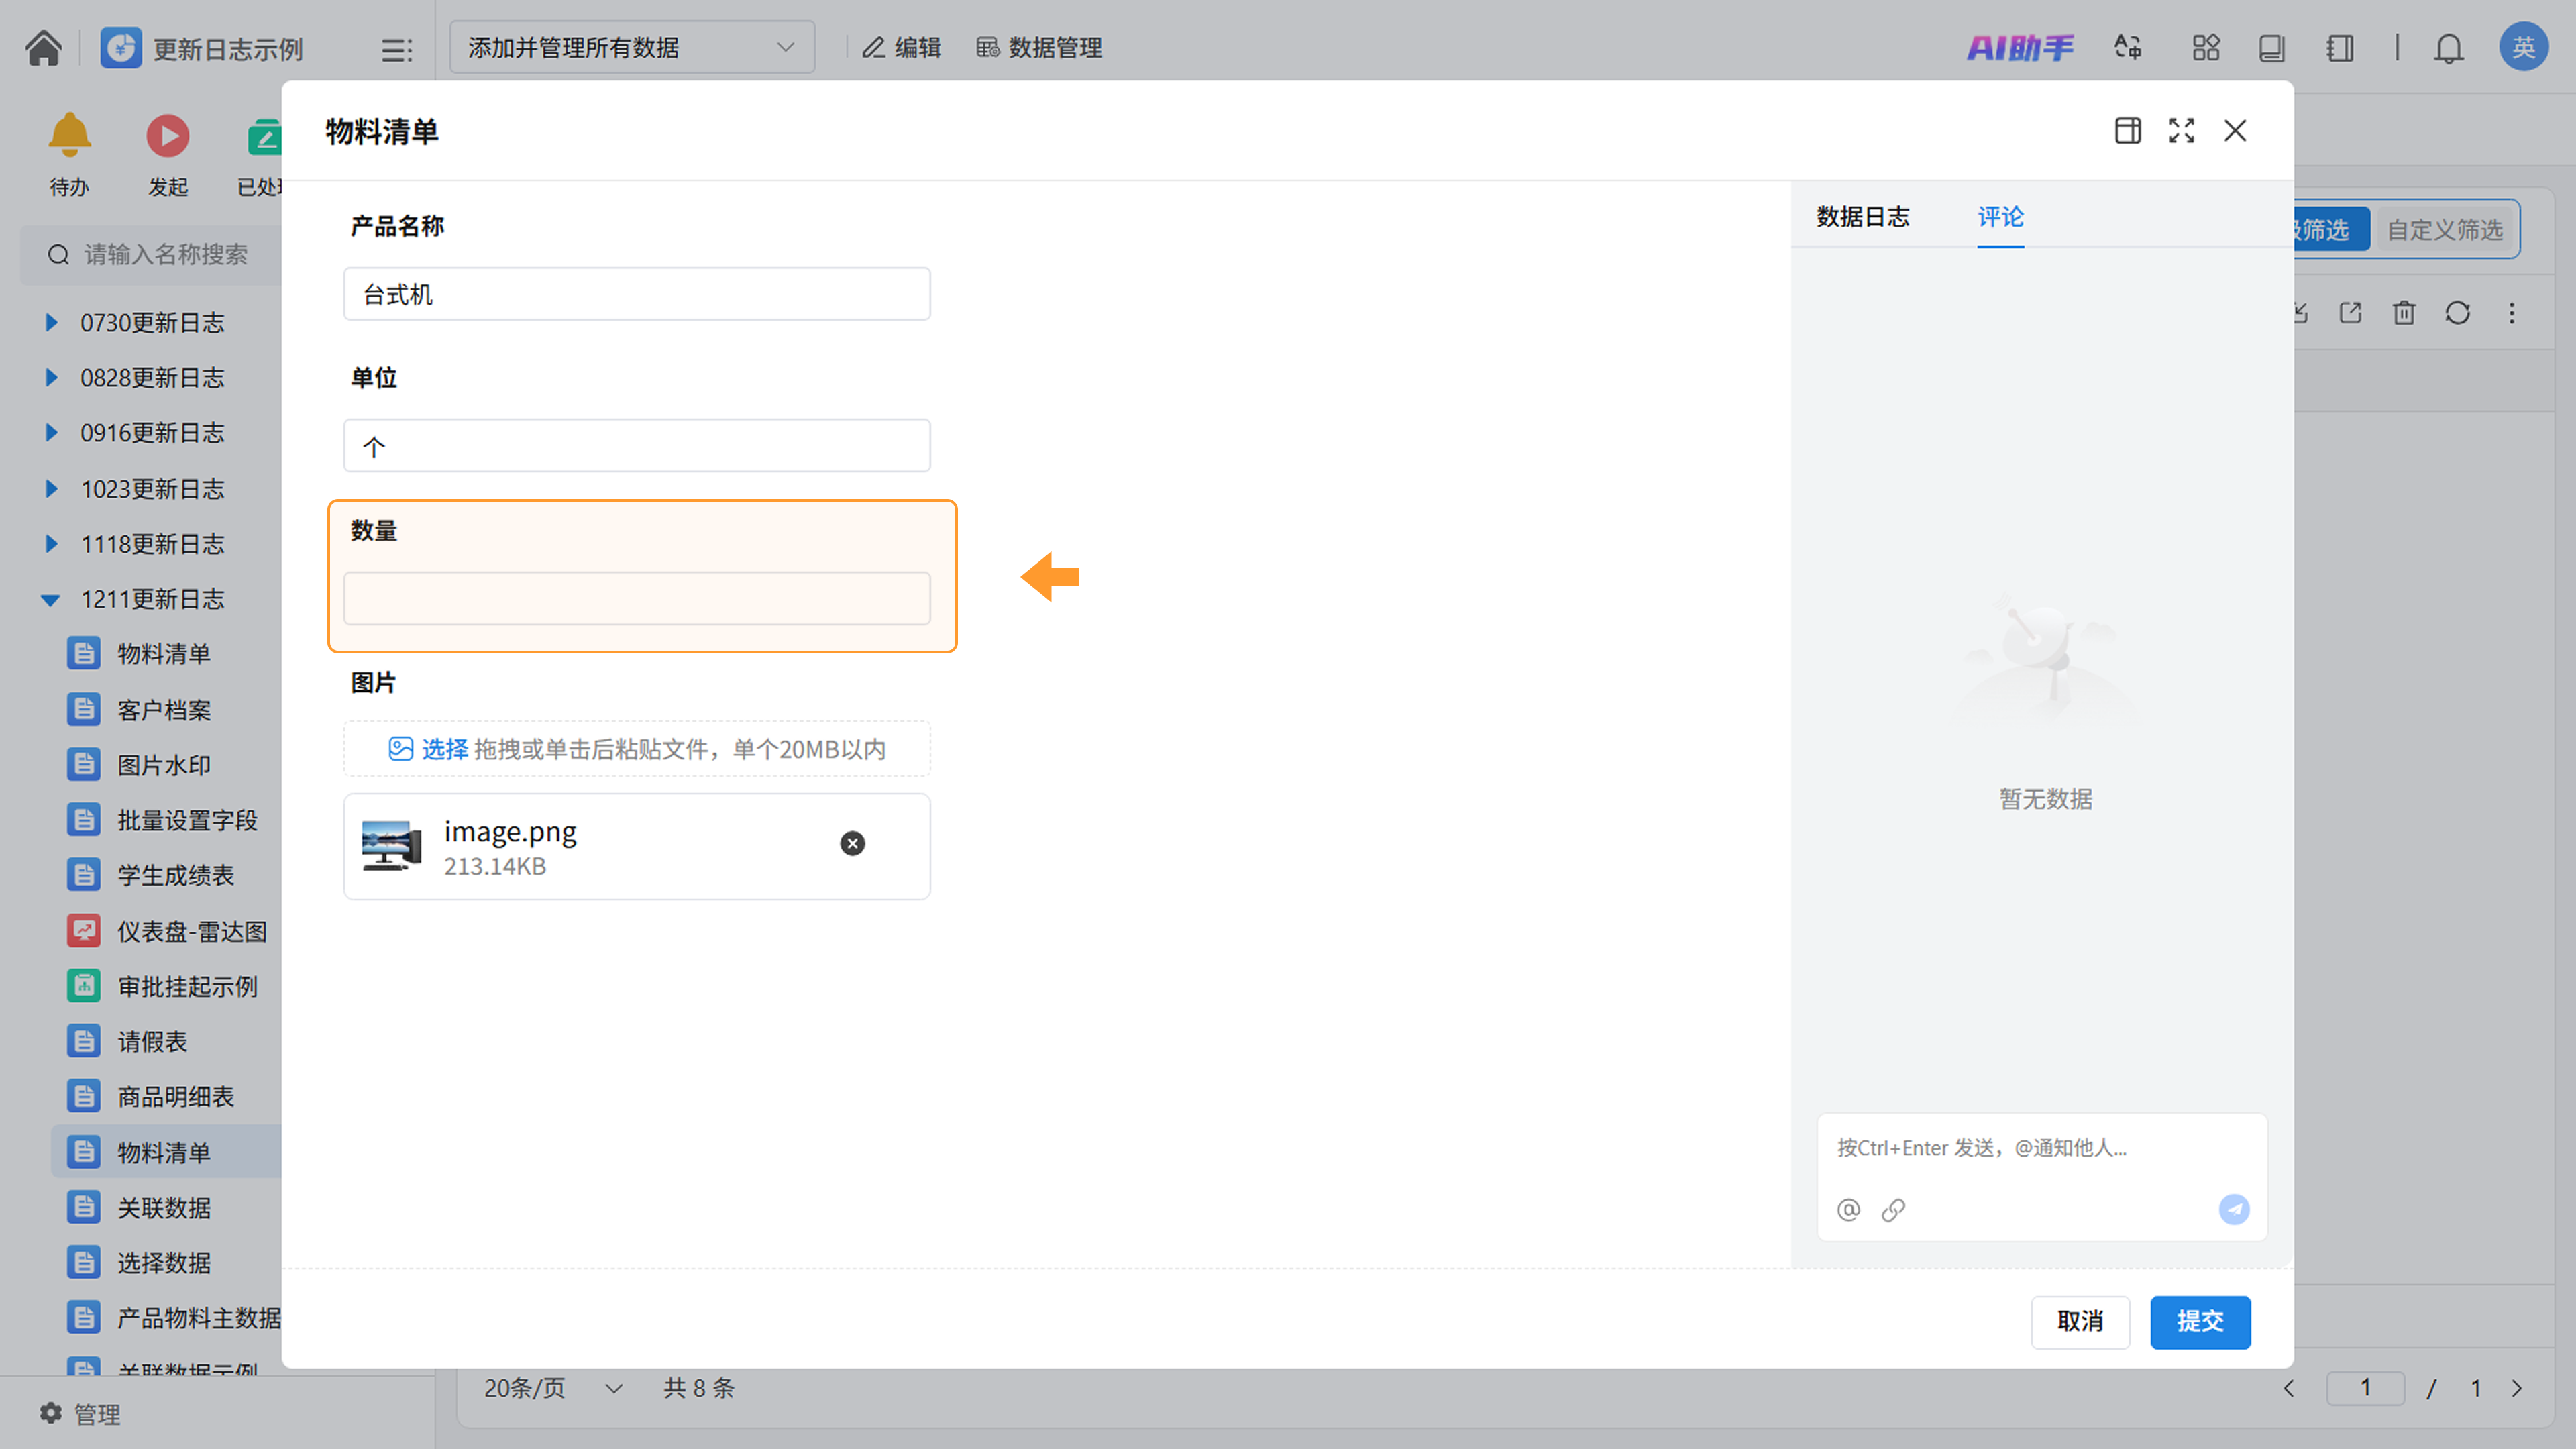Click the 取消 button
The image size is (2576, 1449).
2079,1321
